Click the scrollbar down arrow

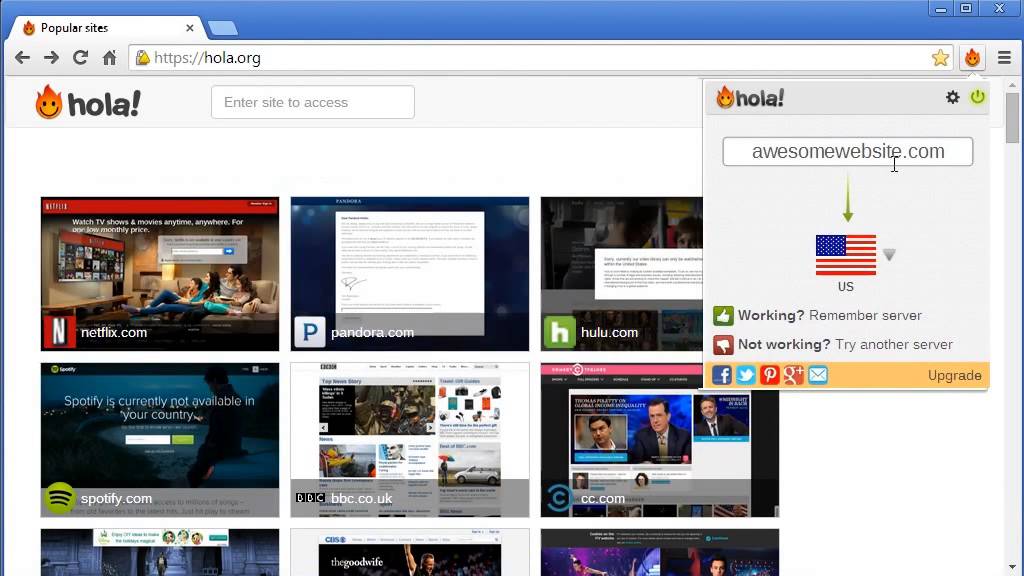coord(1012,568)
